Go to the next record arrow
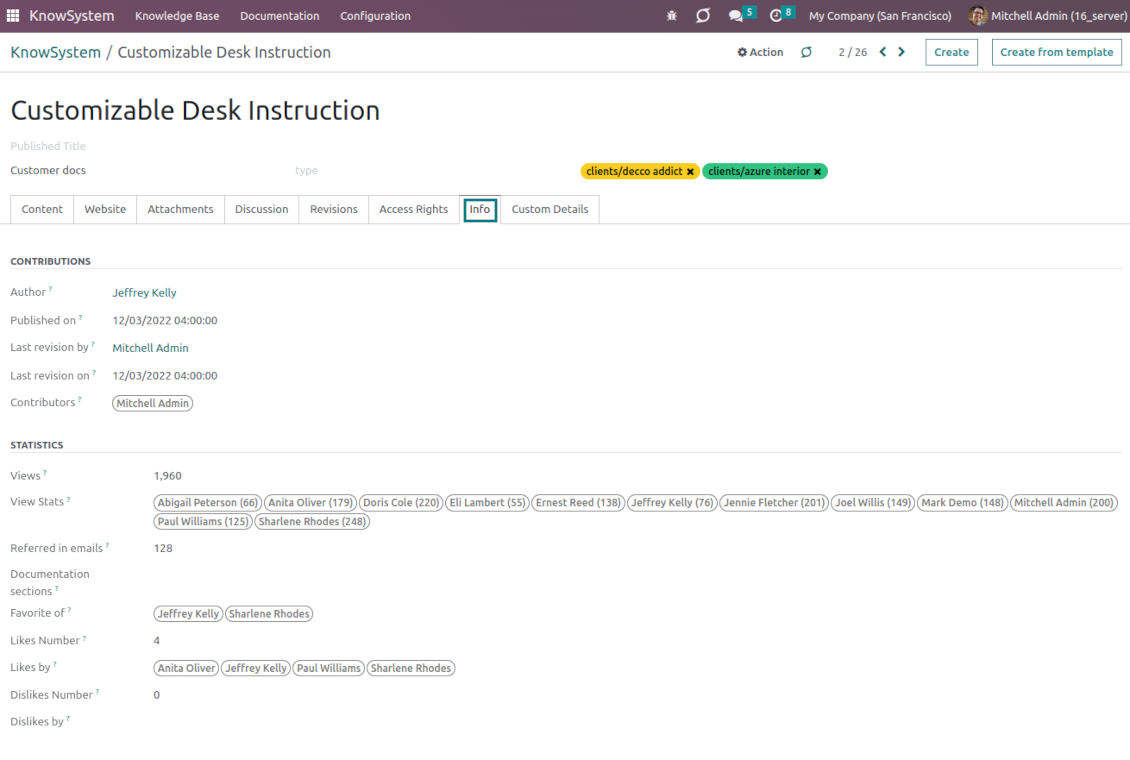Screen dimensions: 1130x760 coord(902,52)
